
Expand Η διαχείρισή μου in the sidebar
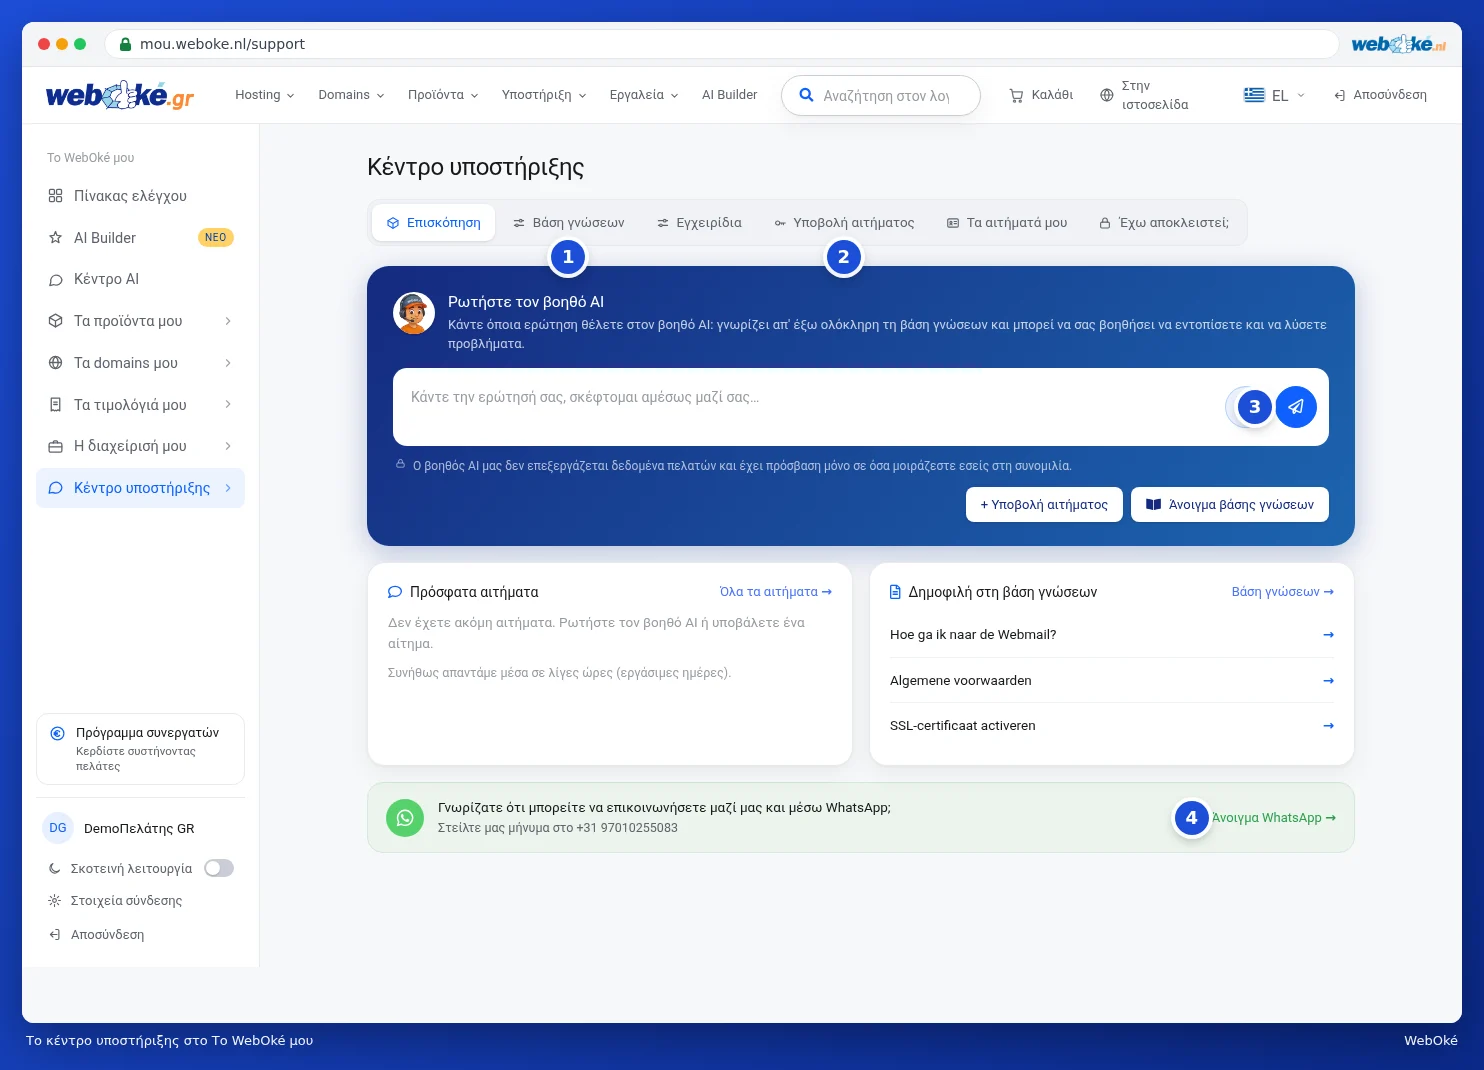[140, 446]
